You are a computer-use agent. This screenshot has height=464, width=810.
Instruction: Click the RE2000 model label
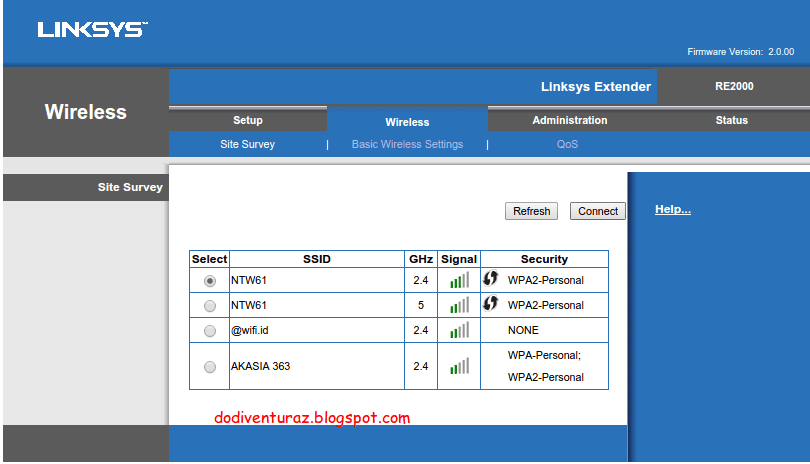734,86
